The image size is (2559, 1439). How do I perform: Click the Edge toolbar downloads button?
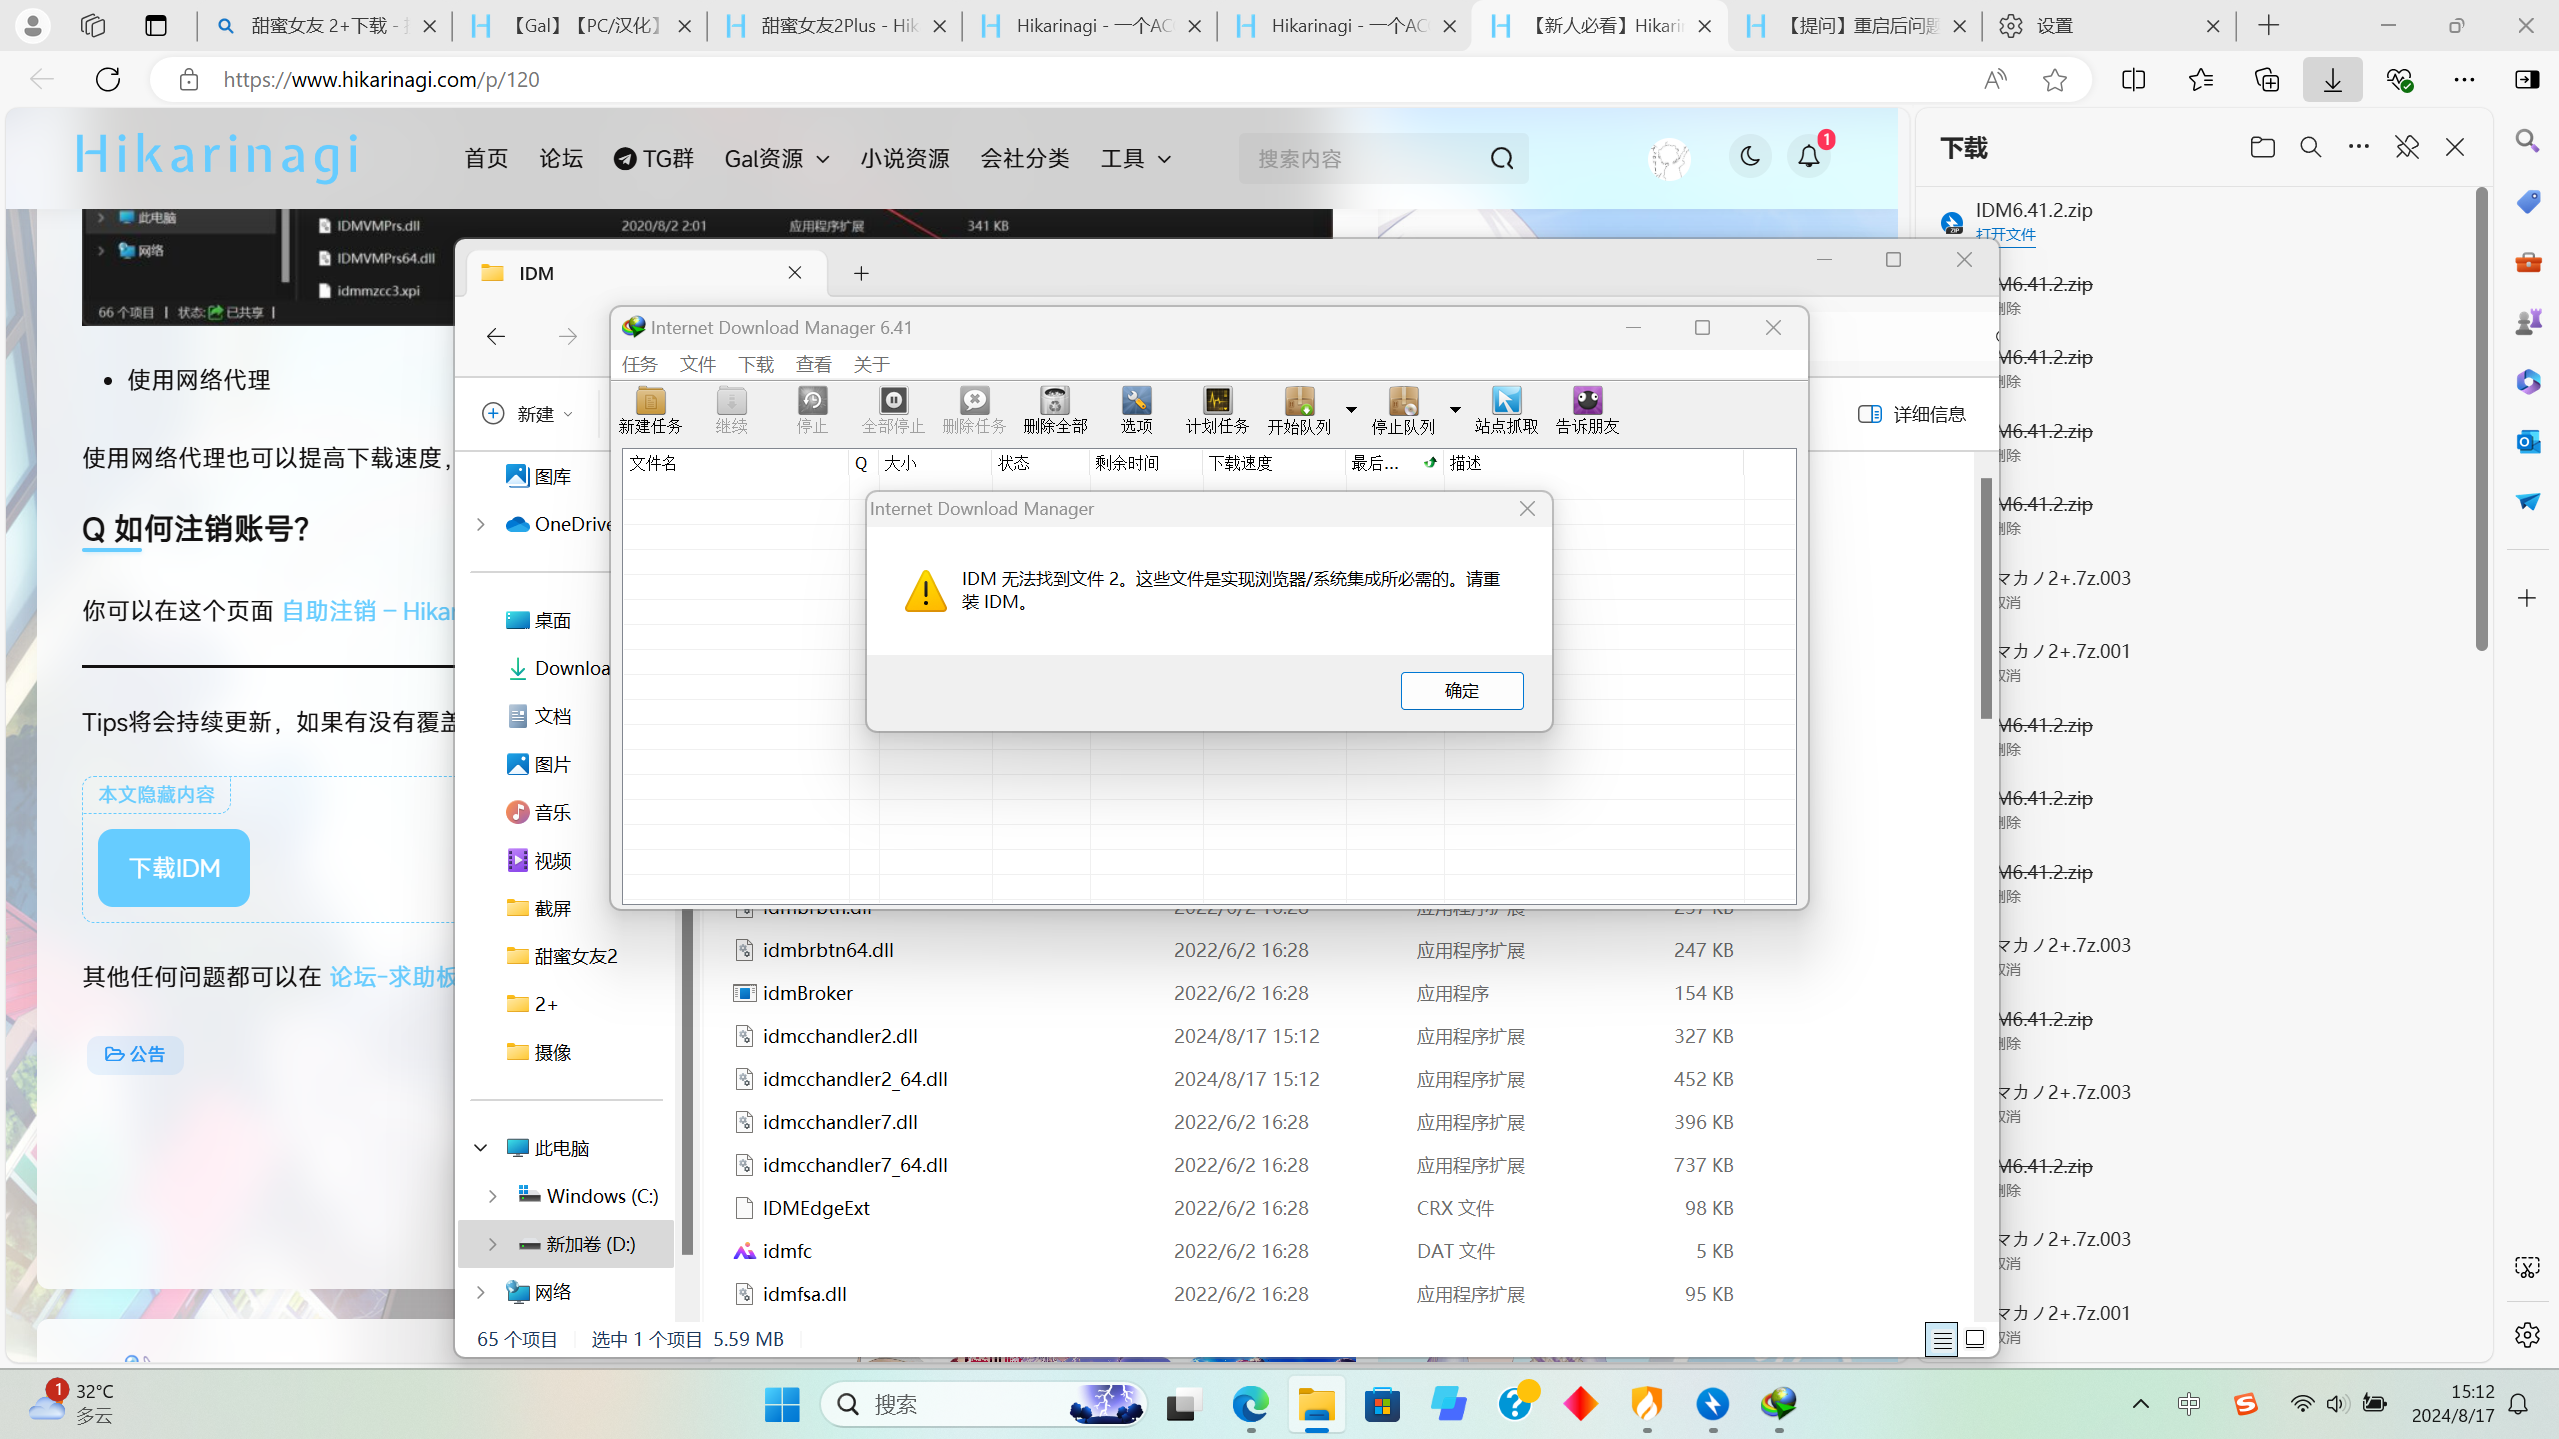[2332, 80]
